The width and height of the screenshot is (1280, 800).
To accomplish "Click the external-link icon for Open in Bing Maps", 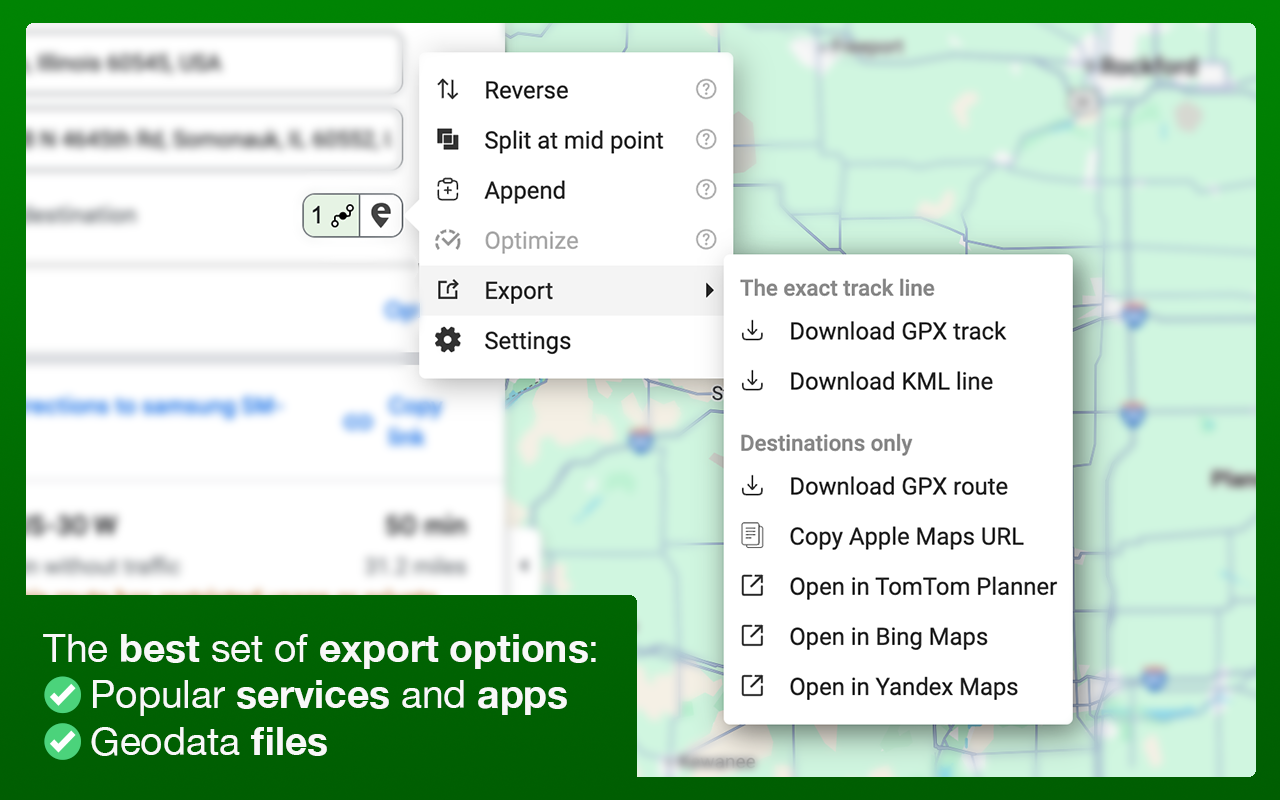I will (752, 636).
